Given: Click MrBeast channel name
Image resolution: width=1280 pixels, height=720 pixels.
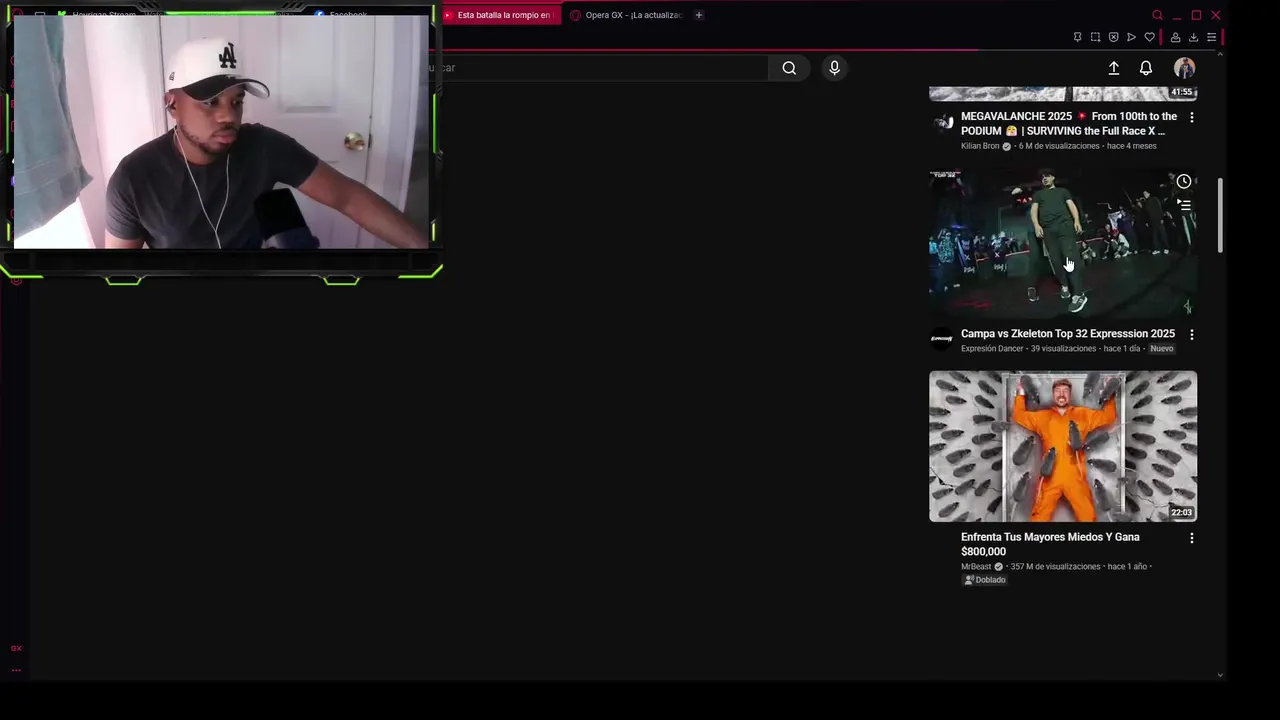Looking at the screenshot, I should [x=976, y=567].
